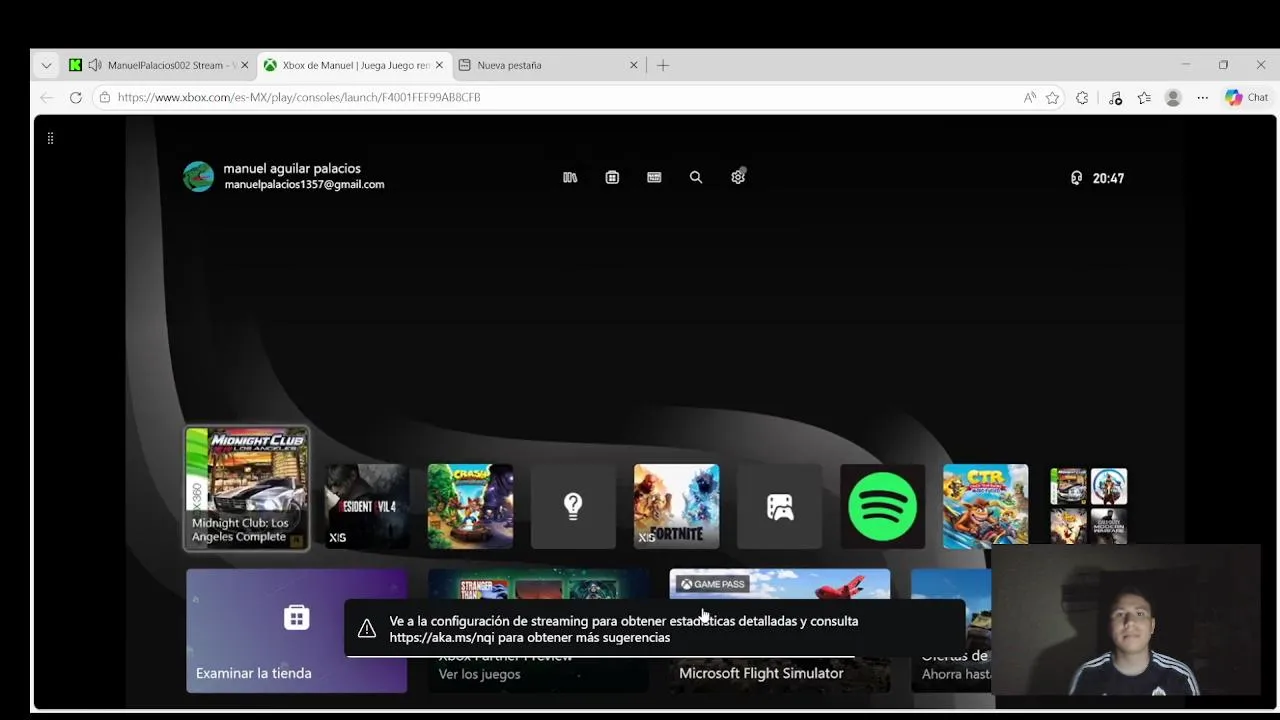
Task: View site information padlock icon
Action: (104, 97)
